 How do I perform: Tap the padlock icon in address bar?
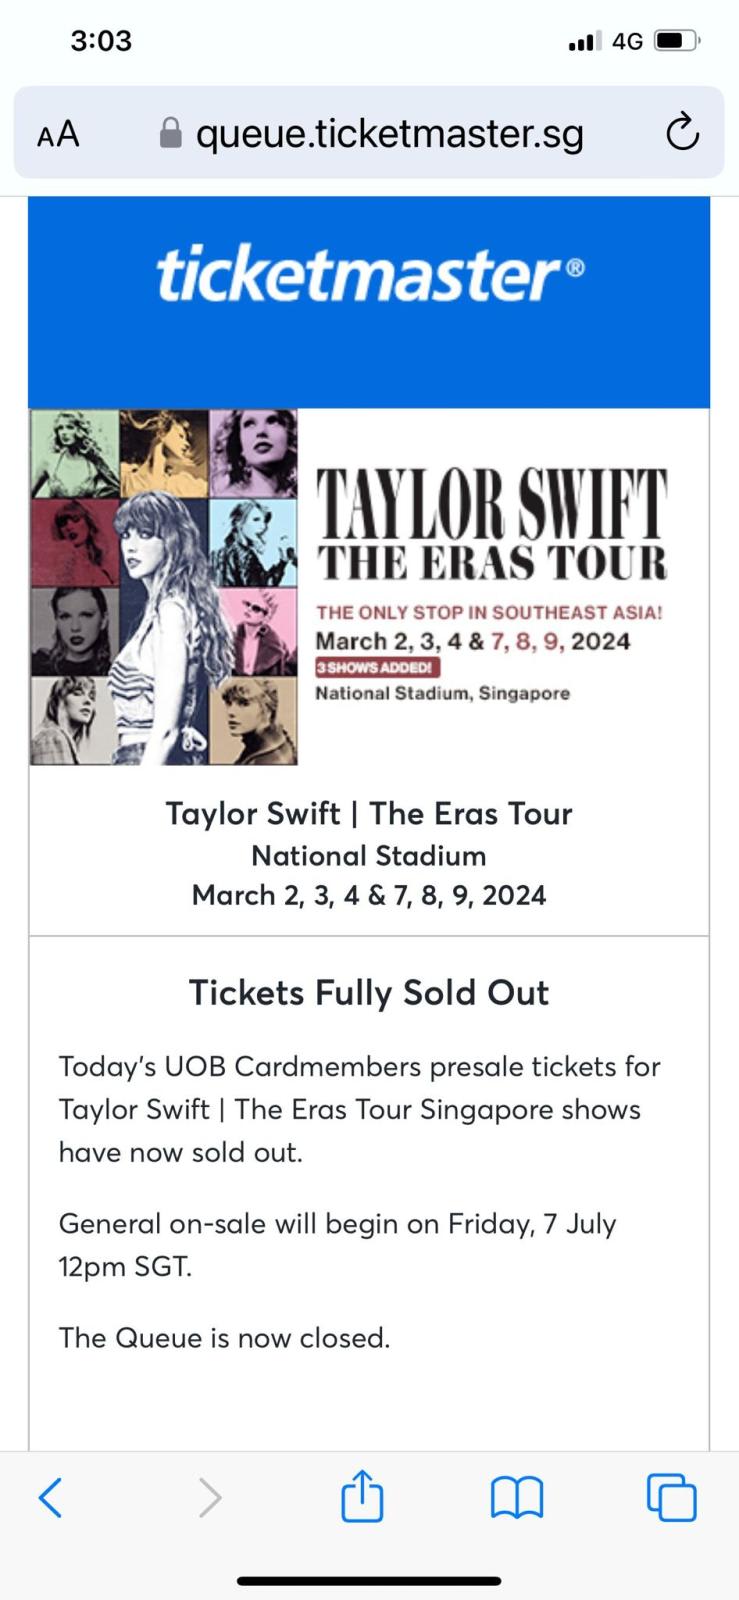pos(171,133)
